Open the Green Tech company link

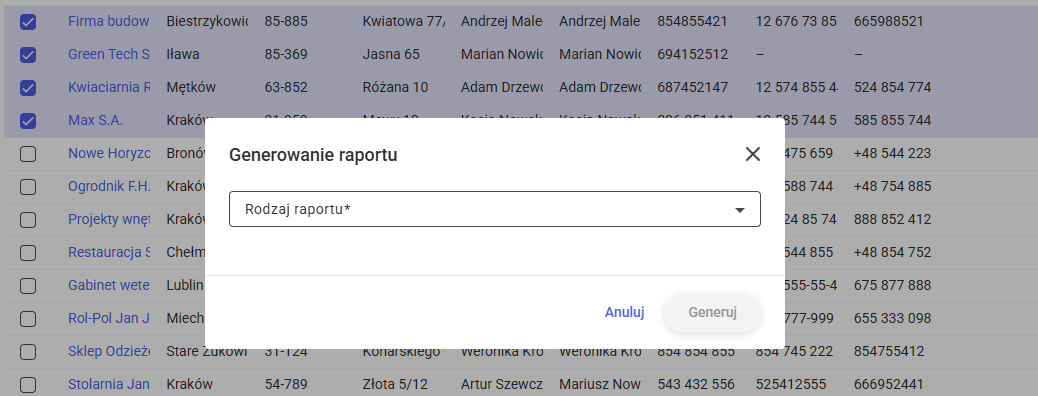coord(109,54)
